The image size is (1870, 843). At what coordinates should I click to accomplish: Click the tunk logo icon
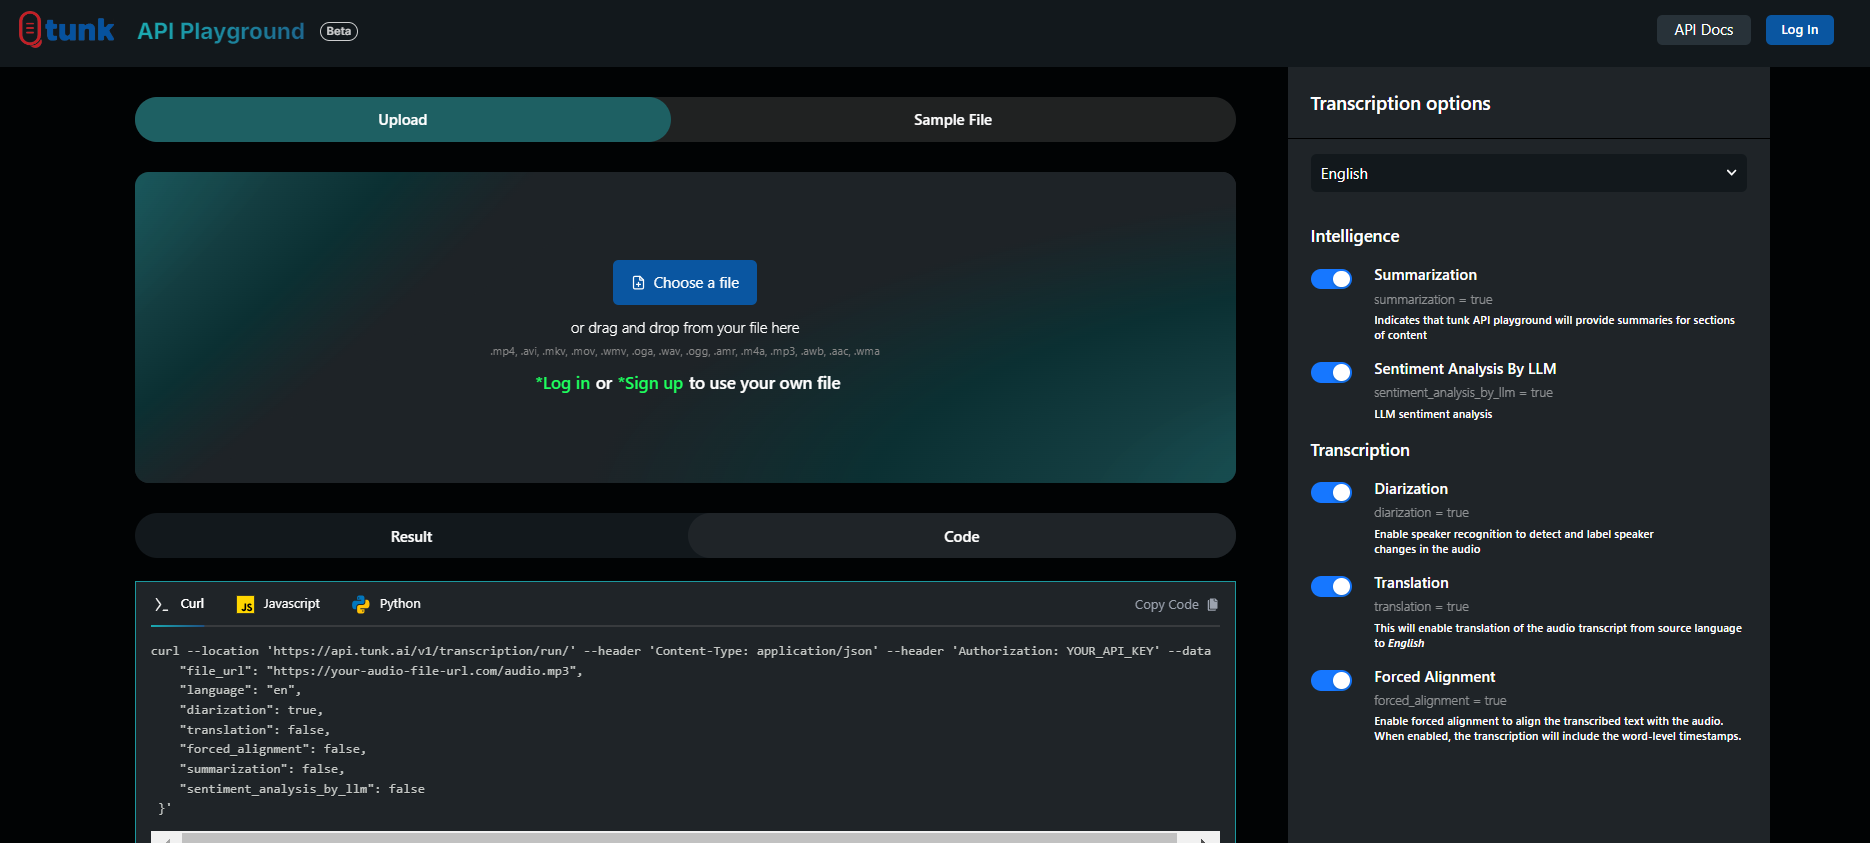(x=31, y=30)
